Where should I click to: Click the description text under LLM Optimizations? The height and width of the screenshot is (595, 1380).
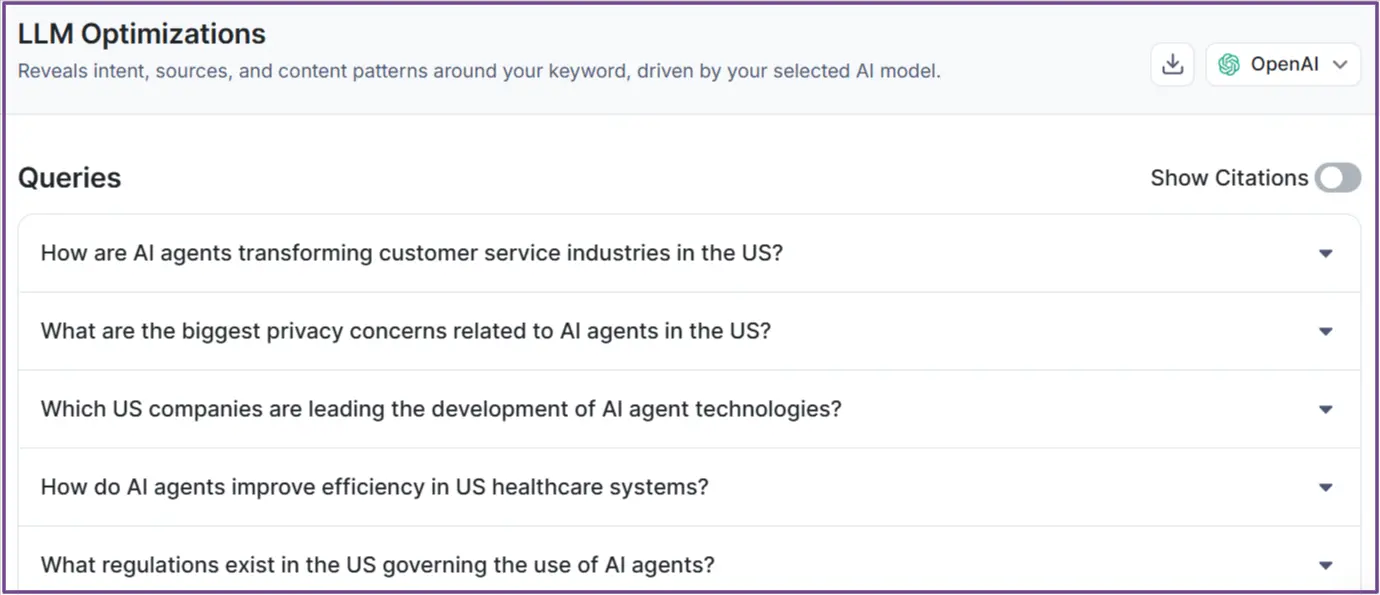tap(479, 72)
